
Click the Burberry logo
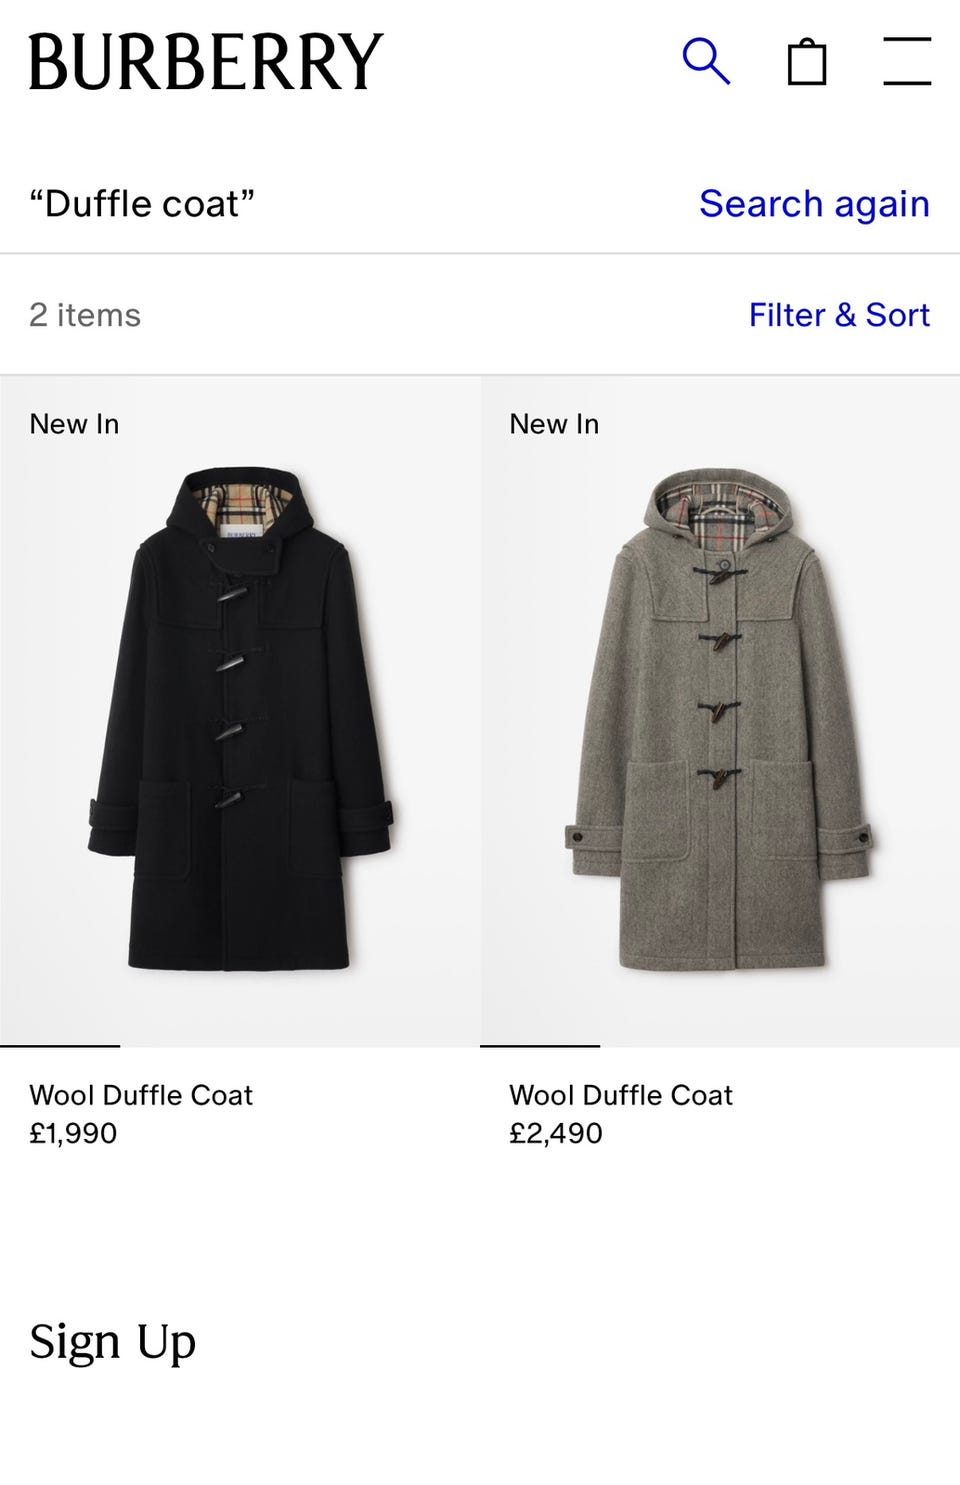click(205, 62)
